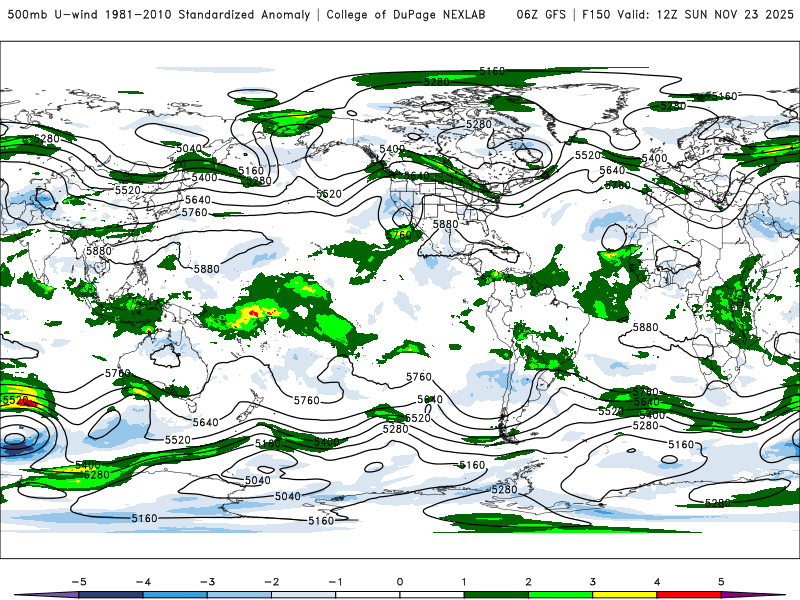The height and width of the screenshot is (600, 800).
Task: Click the colorbar label '5'
Action: point(721,582)
